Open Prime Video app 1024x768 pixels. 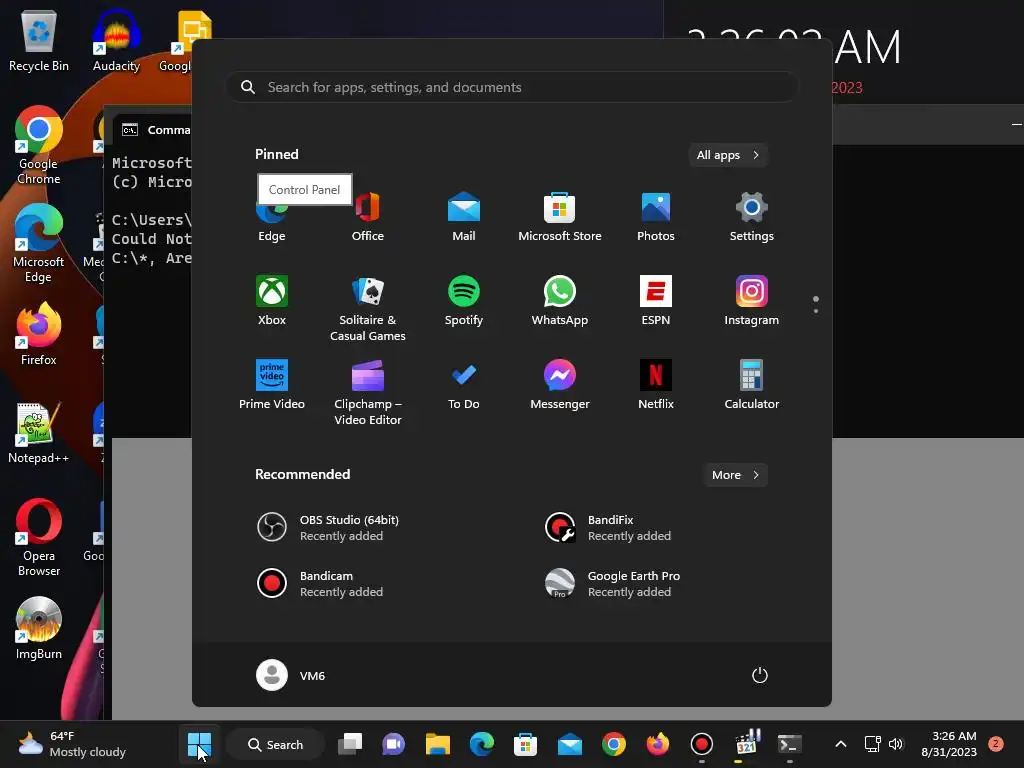coord(272,385)
